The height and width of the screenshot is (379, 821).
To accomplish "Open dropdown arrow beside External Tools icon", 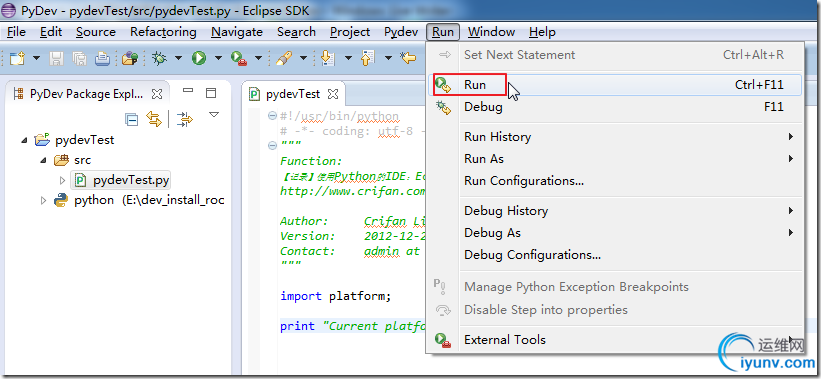I will point(258,58).
